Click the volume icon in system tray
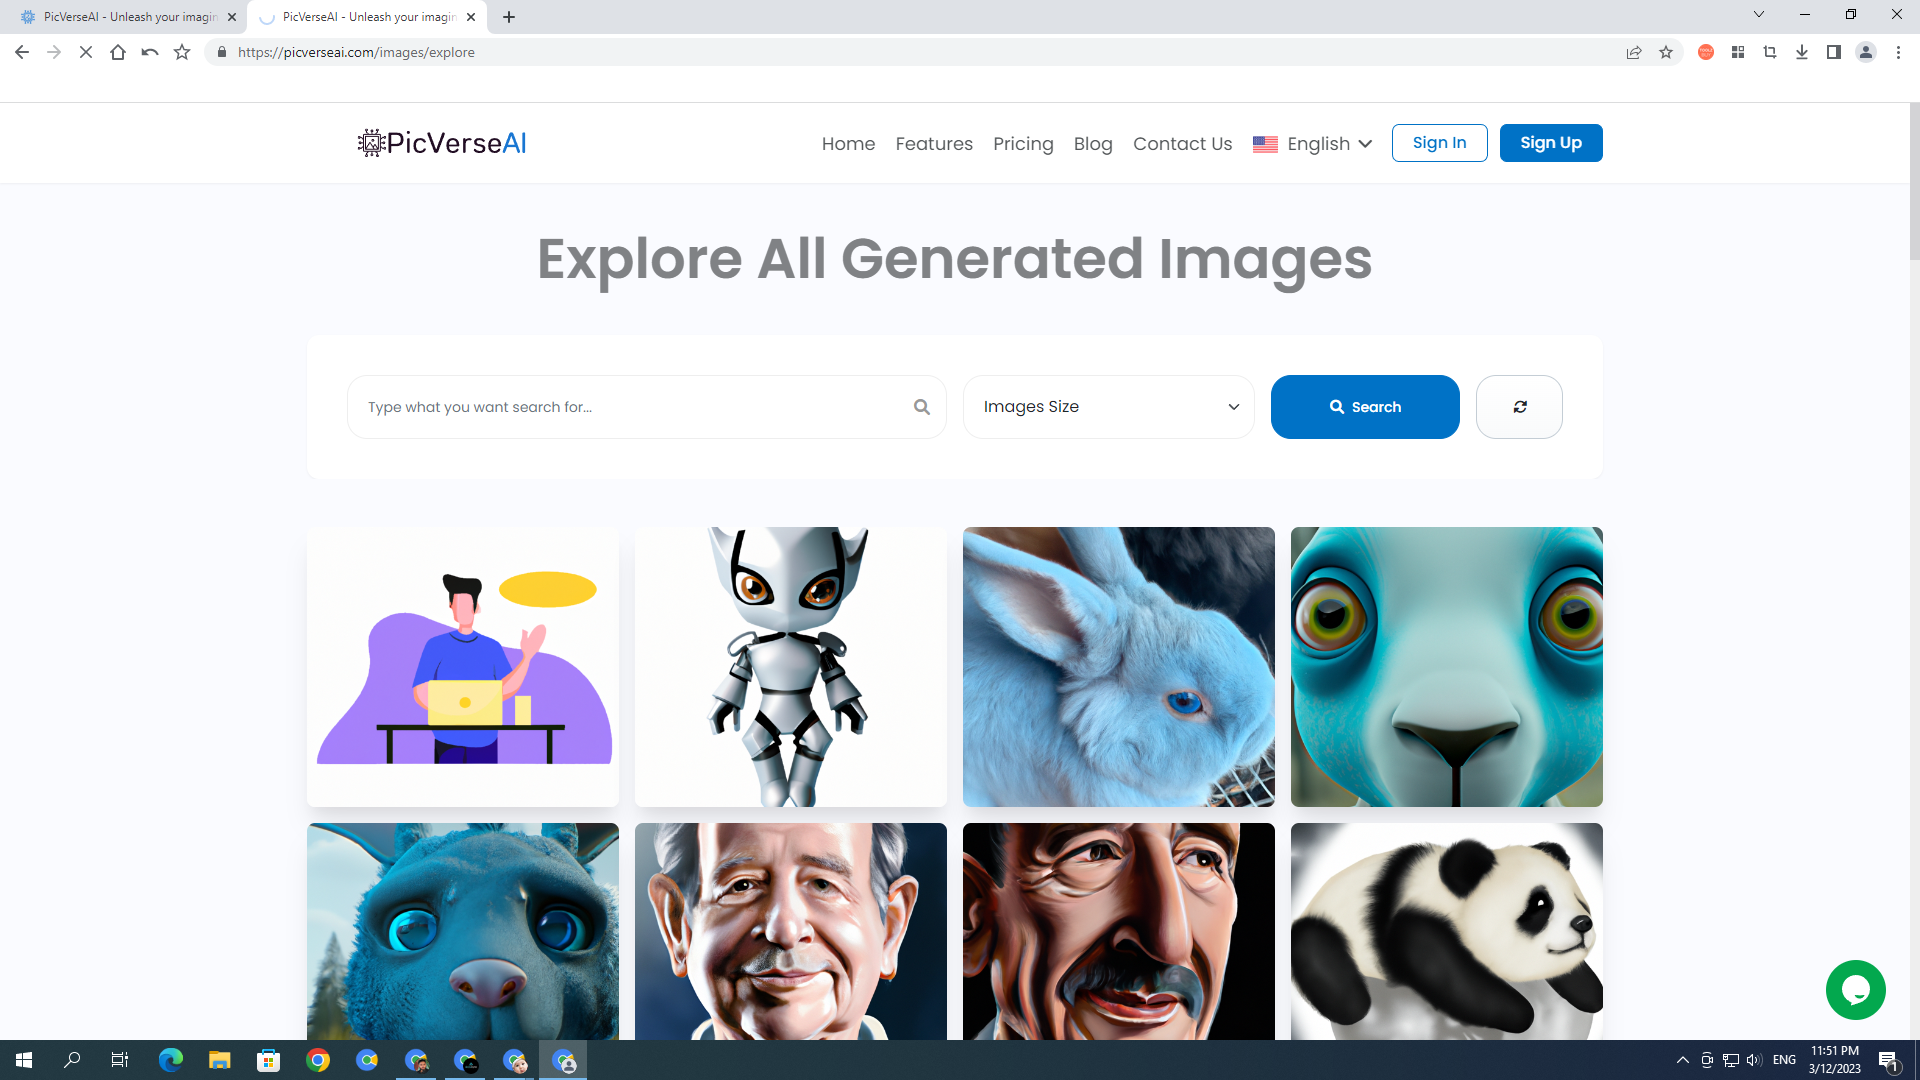Screen dimensions: 1920x1080 1754,1060
